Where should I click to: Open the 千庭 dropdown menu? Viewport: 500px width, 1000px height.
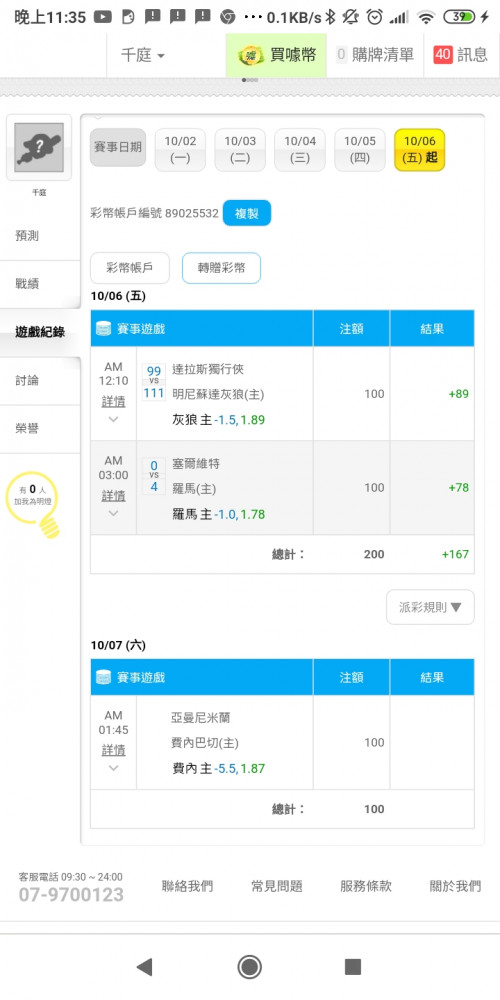coord(143,55)
